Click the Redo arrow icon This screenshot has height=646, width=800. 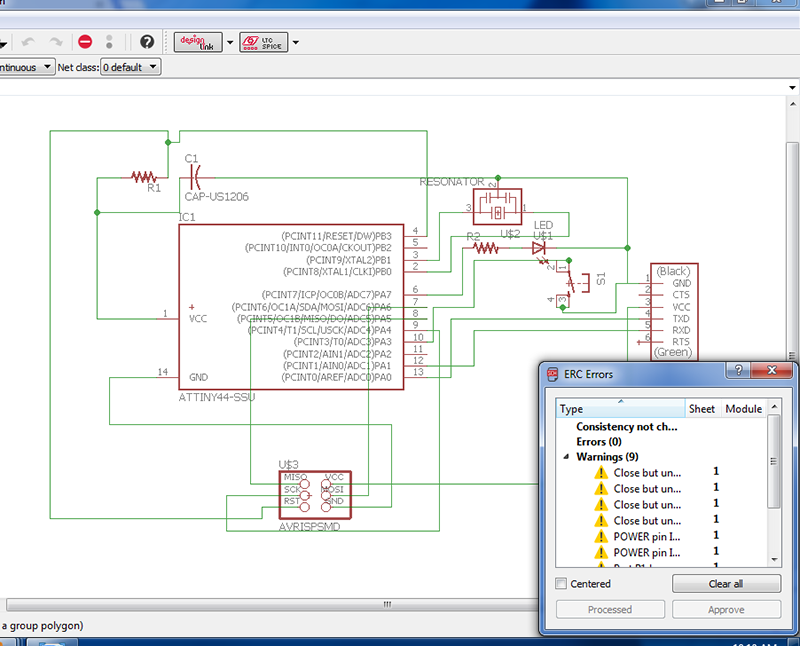[56, 42]
